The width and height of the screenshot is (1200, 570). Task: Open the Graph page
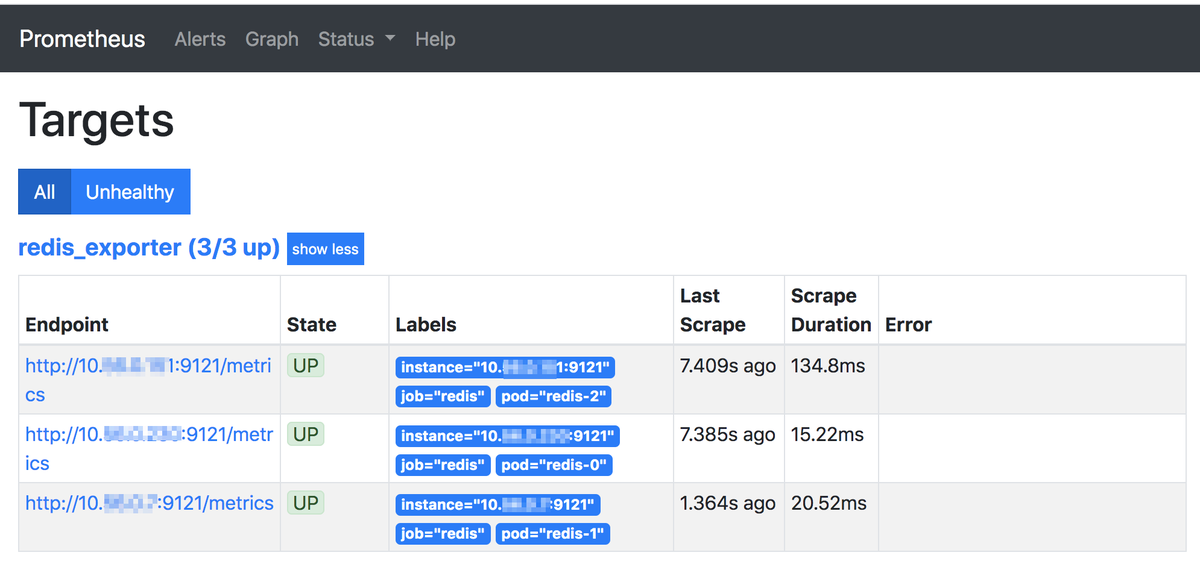272,39
